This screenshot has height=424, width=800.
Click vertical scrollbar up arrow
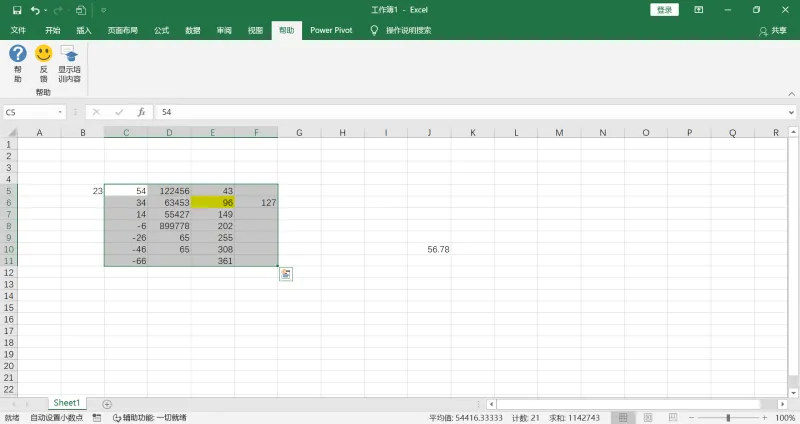[793, 132]
